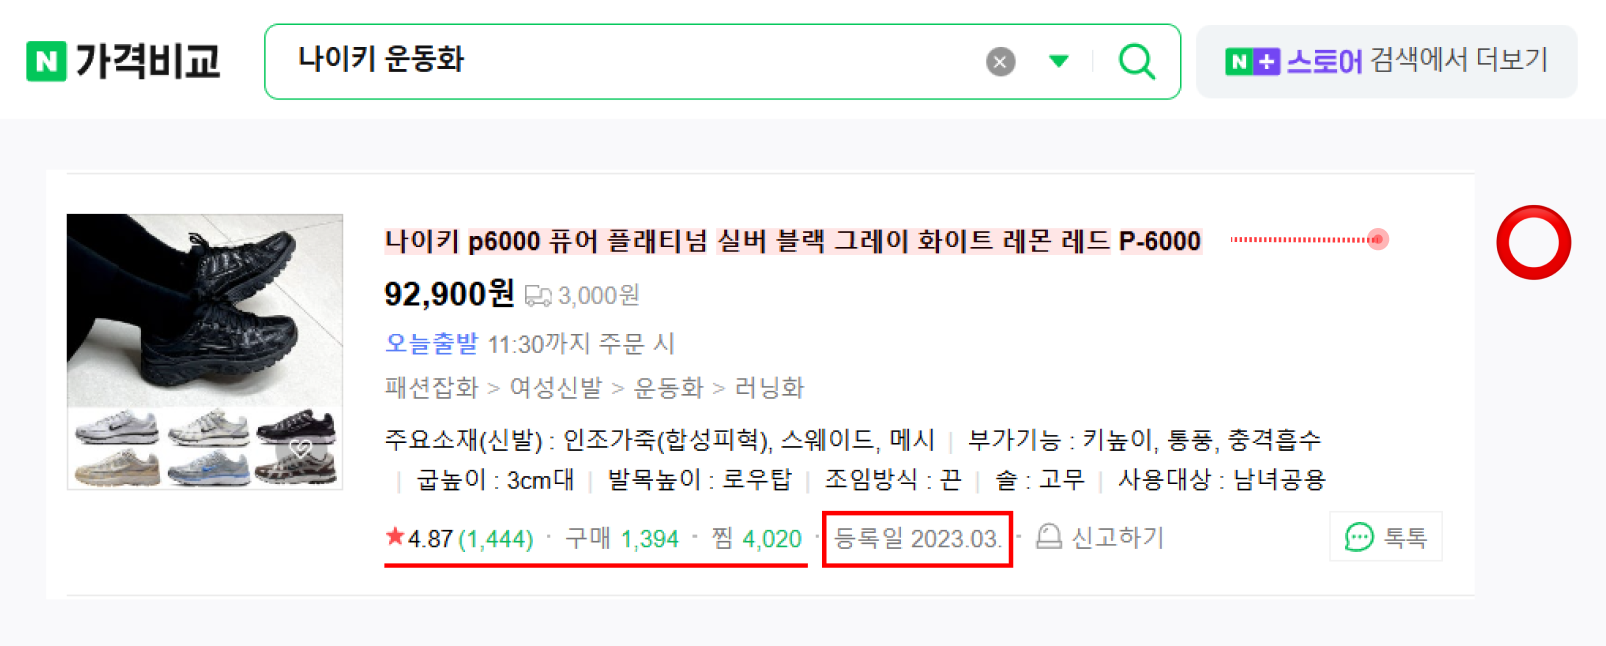This screenshot has width=1606, height=646.
Task: Click the 톡톡 chat button
Action: [1386, 537]
